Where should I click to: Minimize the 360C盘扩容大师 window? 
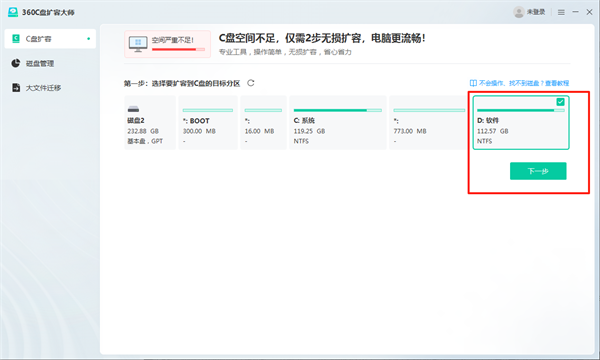tap(575, 12)
